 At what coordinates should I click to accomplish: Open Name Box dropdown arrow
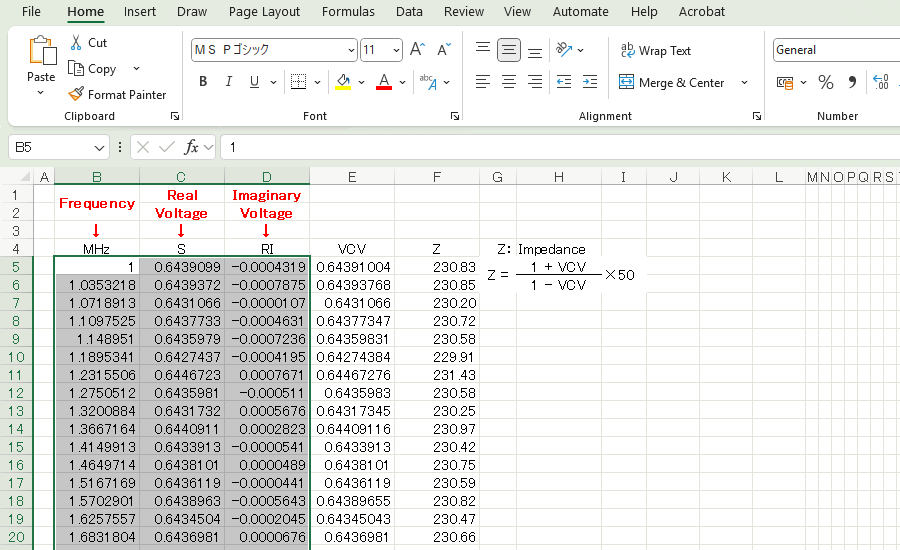[99, 148]
